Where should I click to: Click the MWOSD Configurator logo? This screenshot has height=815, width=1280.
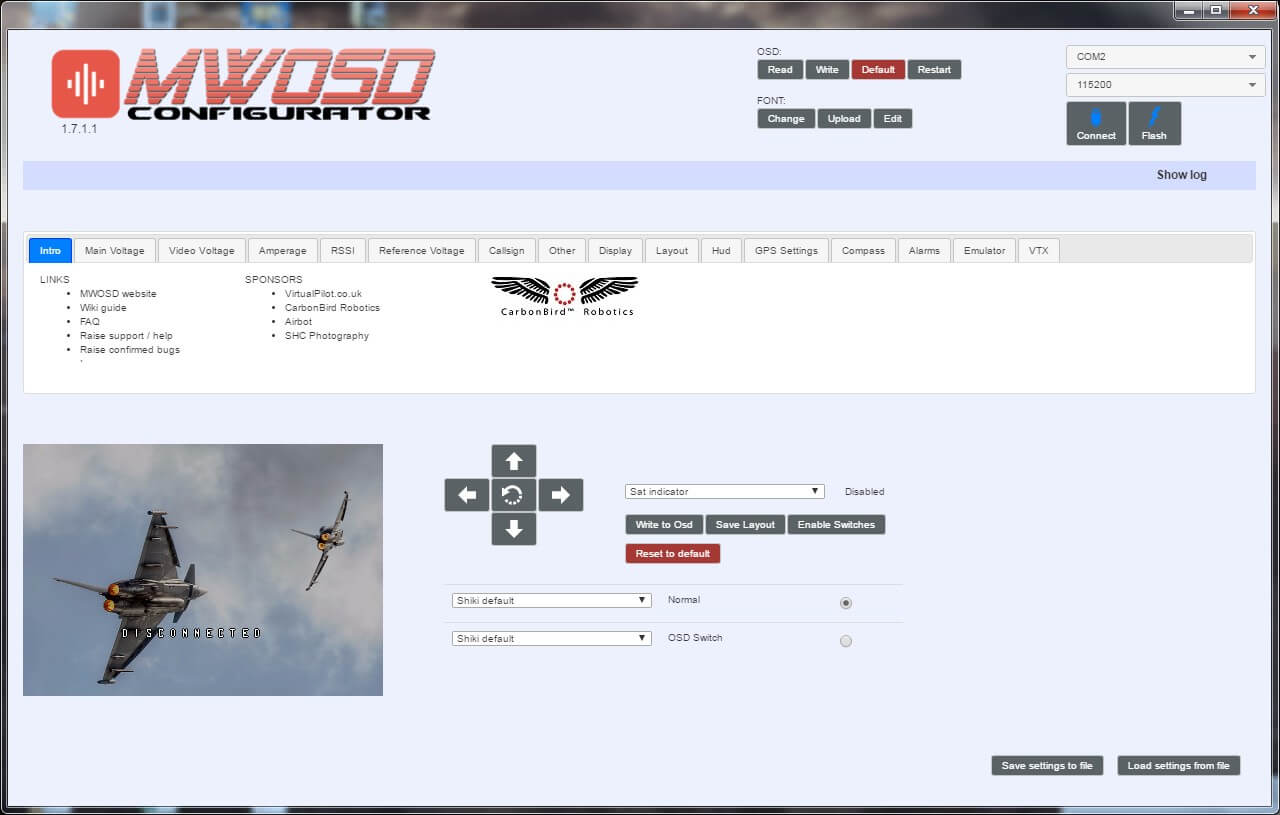pos(245,85)
